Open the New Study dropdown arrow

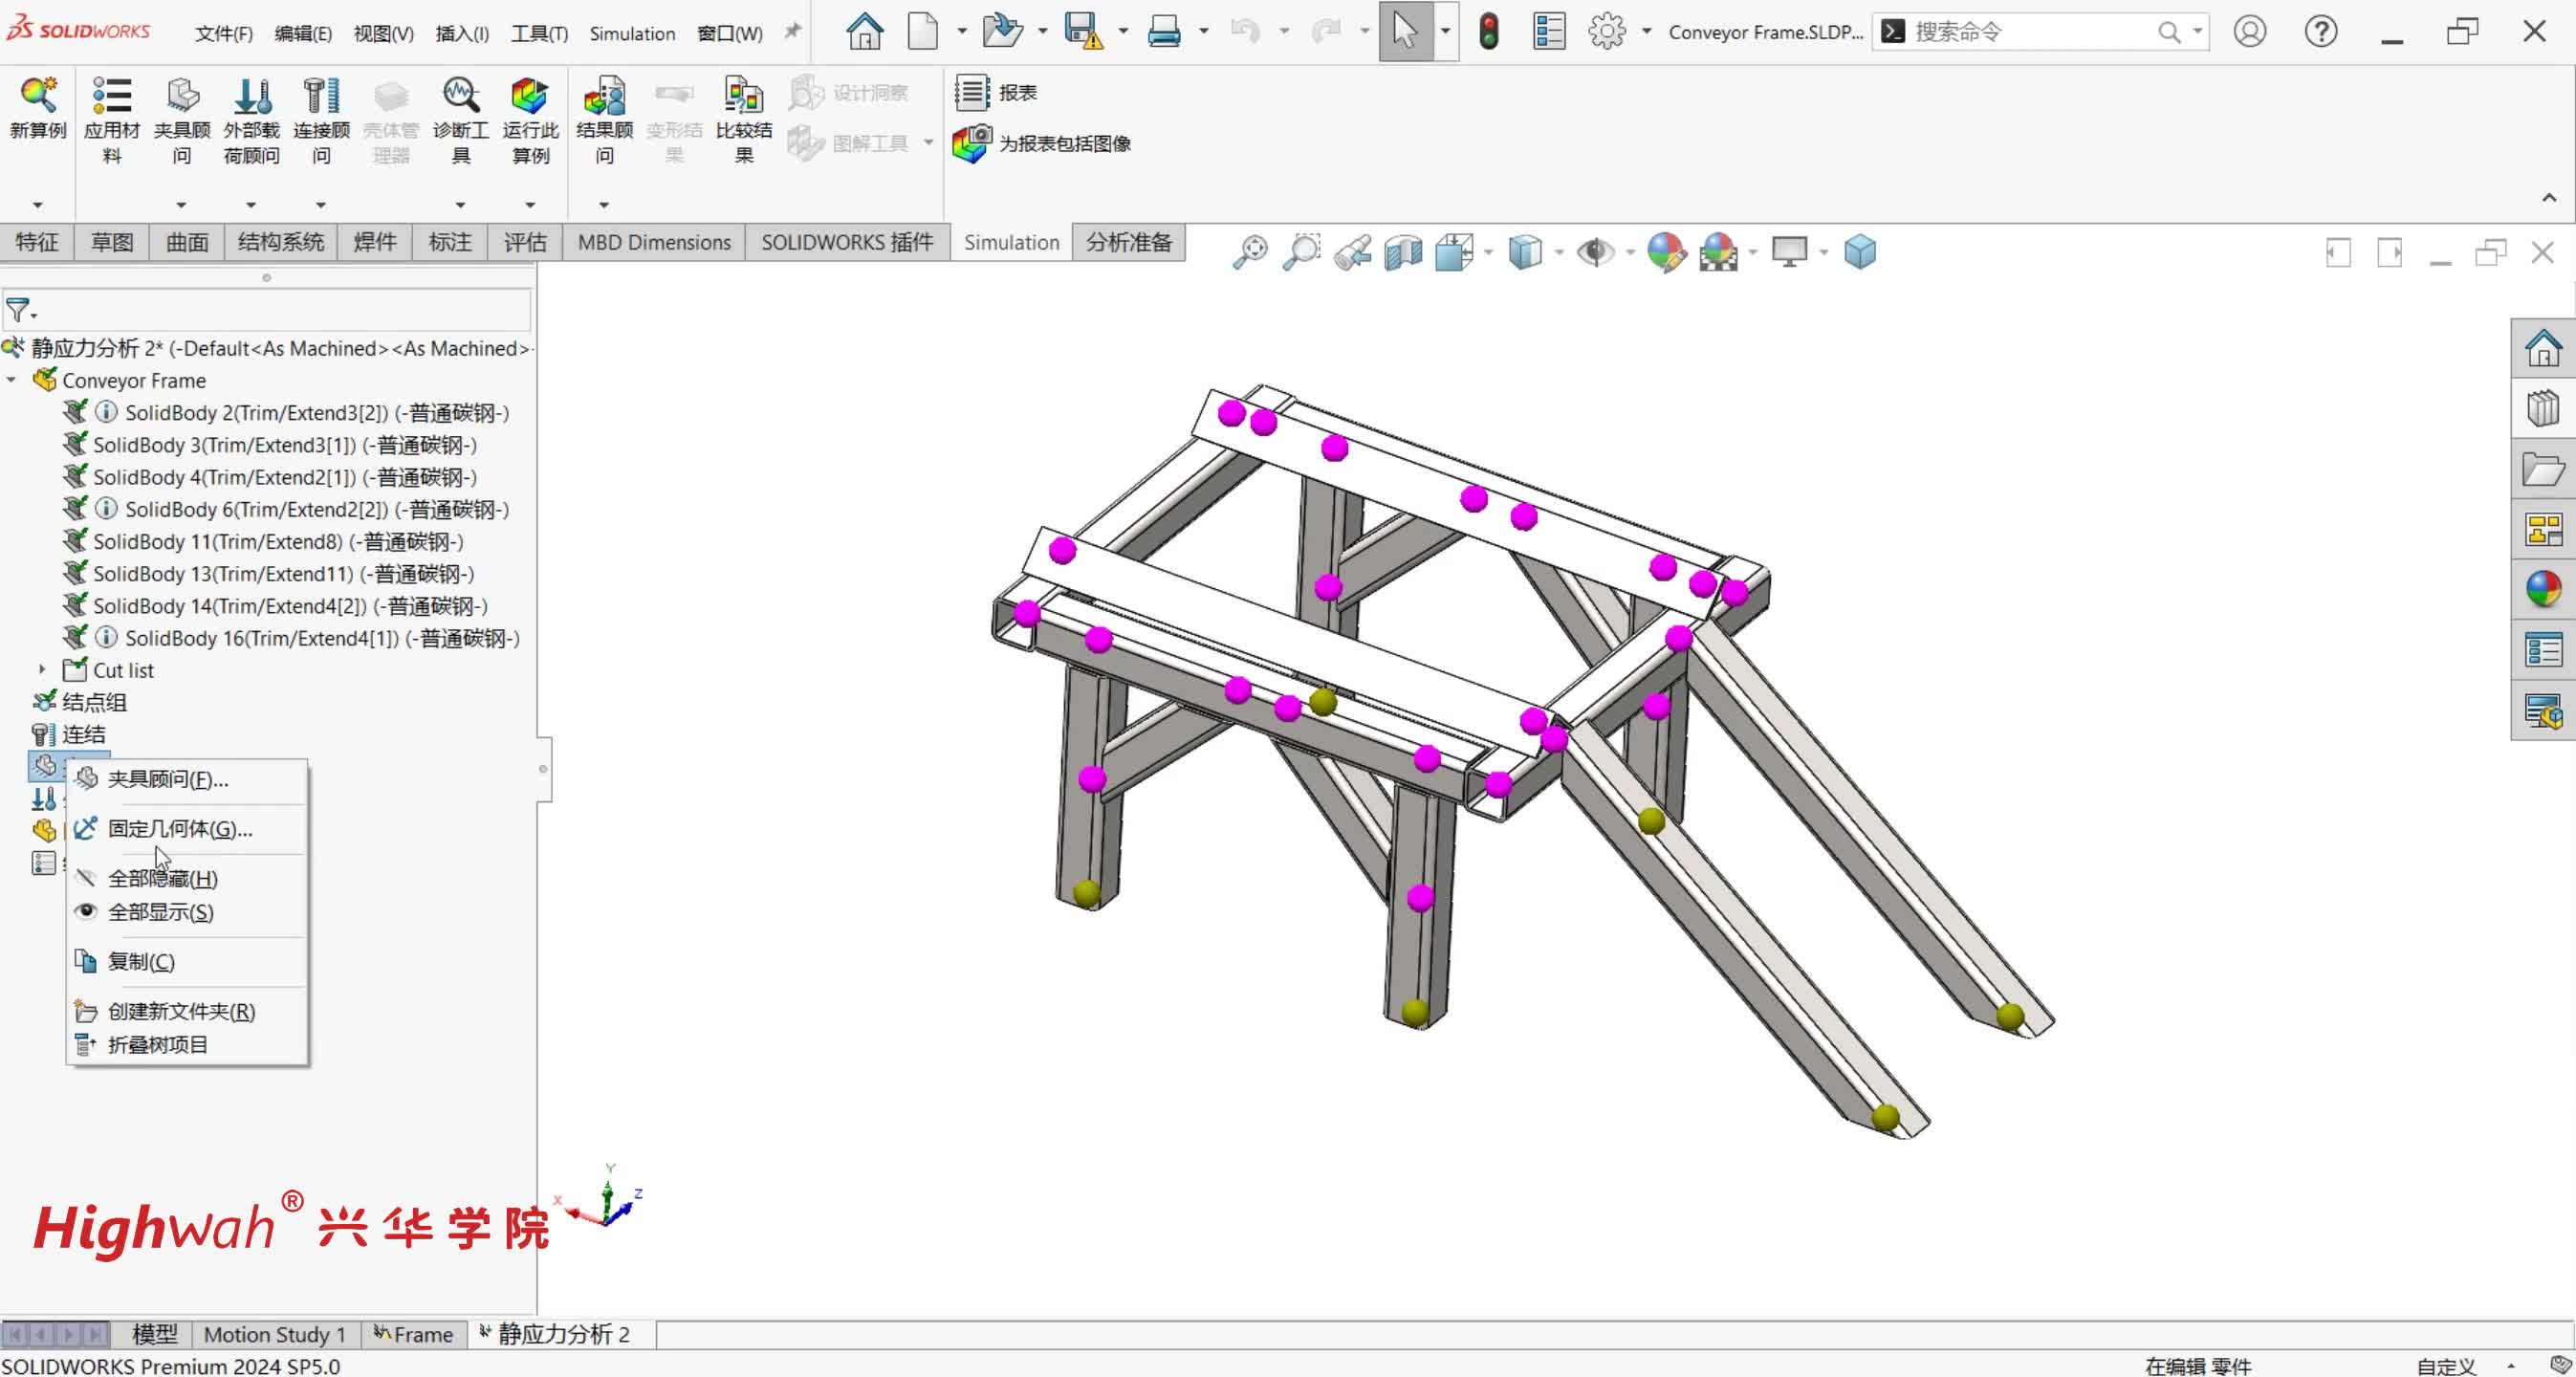tap(38, 205)
